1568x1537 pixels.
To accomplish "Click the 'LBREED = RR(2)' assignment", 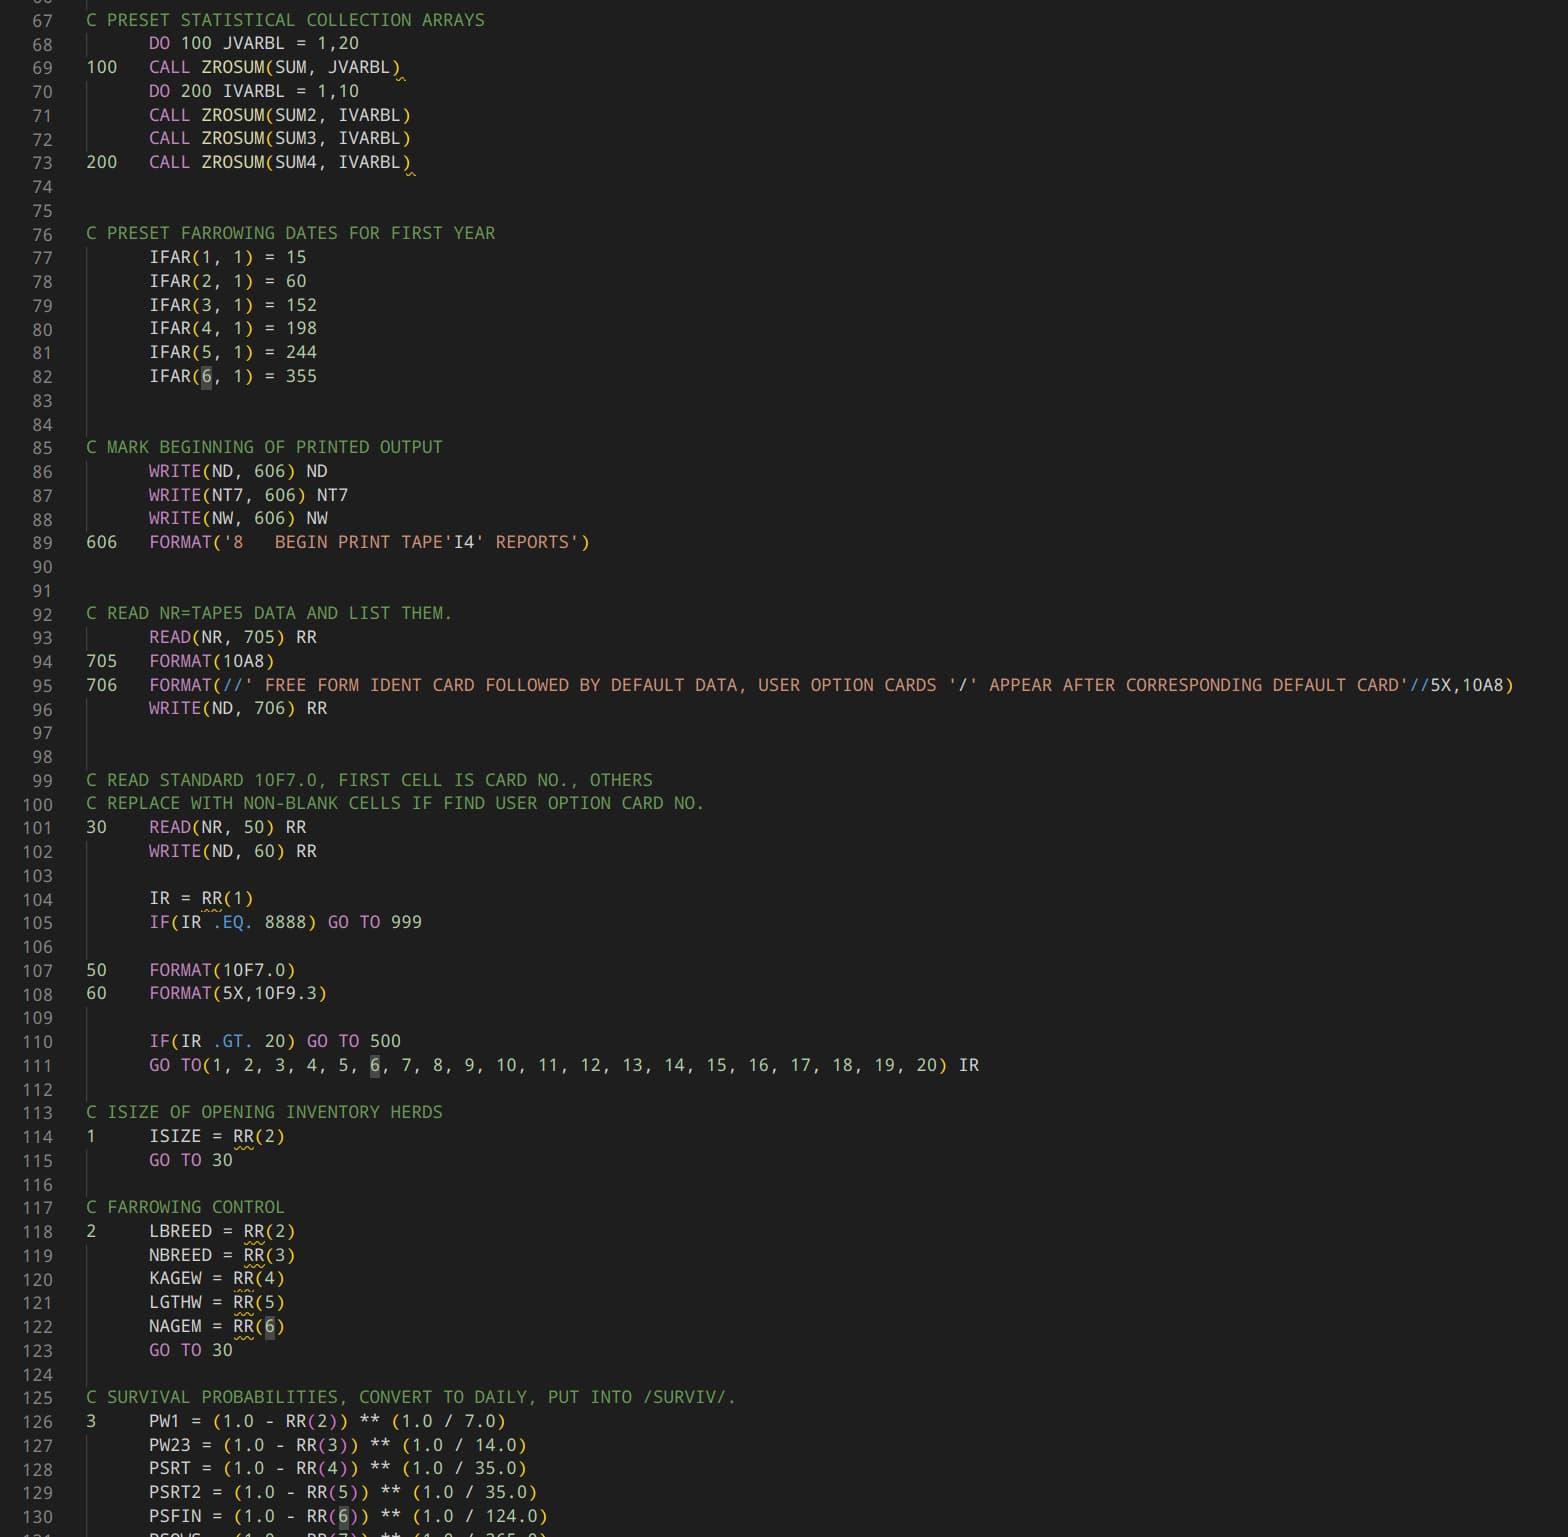I will (x=222, y=1231).
